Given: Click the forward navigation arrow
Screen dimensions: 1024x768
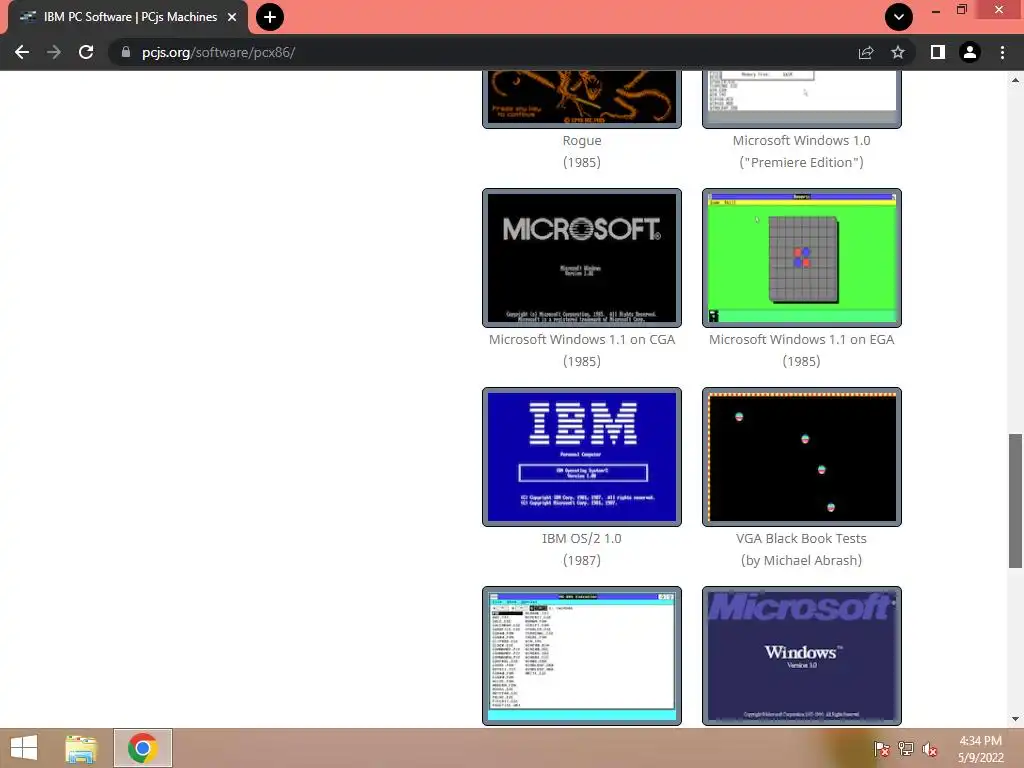Looking at the screenshot, I should point(54,52).
